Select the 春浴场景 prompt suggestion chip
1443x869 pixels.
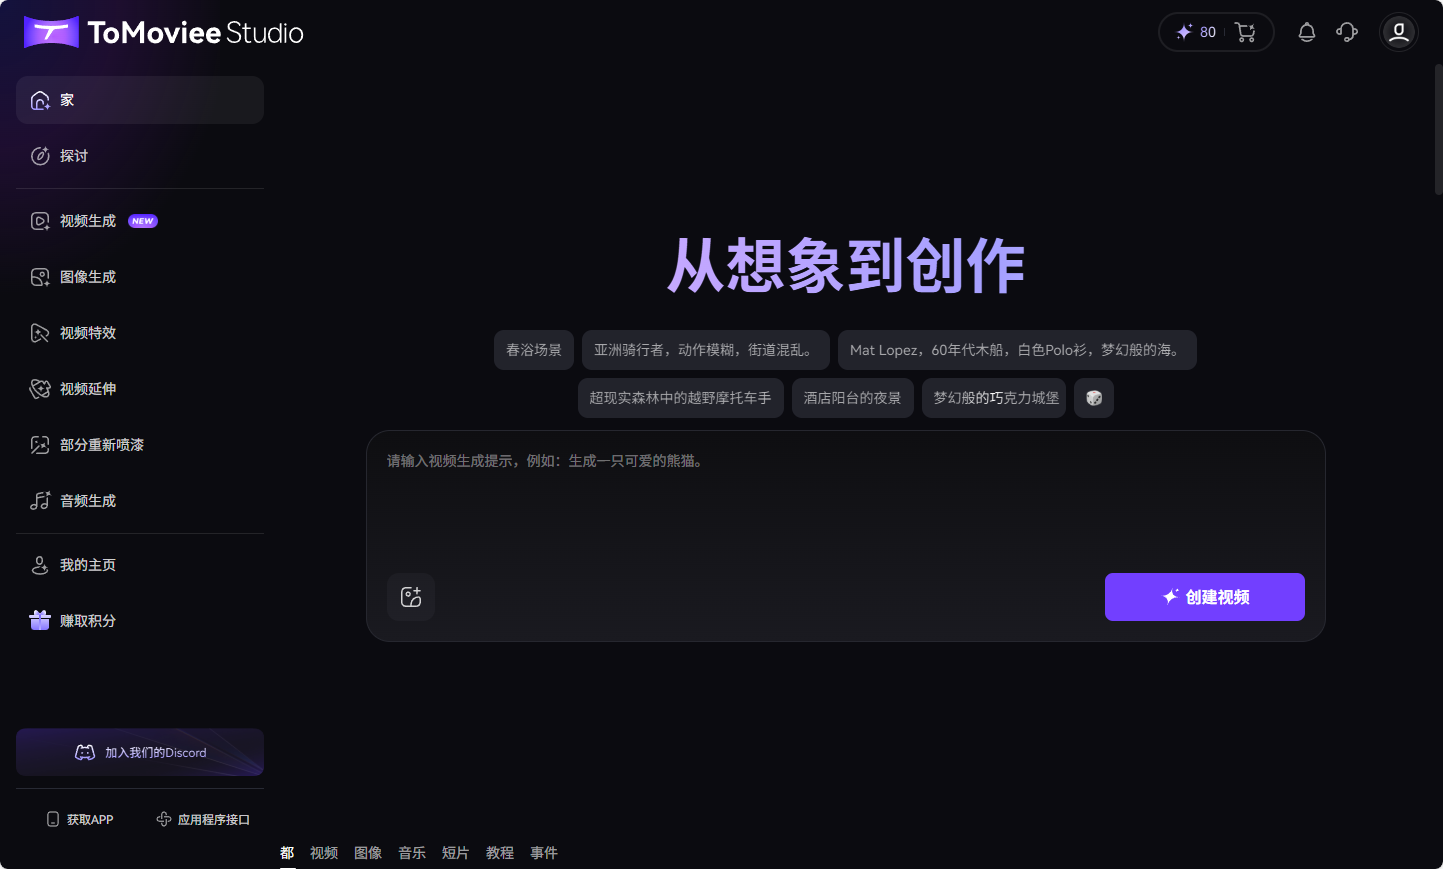coord(533,349)
